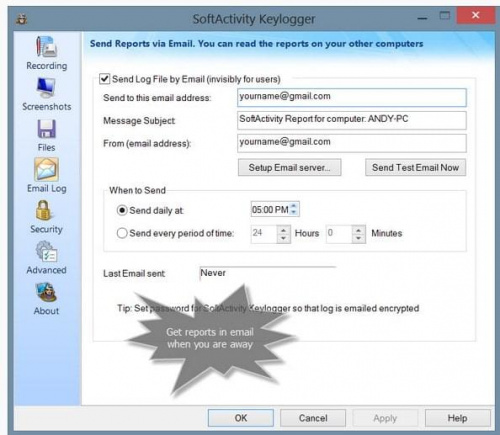Decrease the Hours value spinner
This screenshot has height=435, width=500.
point(283,238)
